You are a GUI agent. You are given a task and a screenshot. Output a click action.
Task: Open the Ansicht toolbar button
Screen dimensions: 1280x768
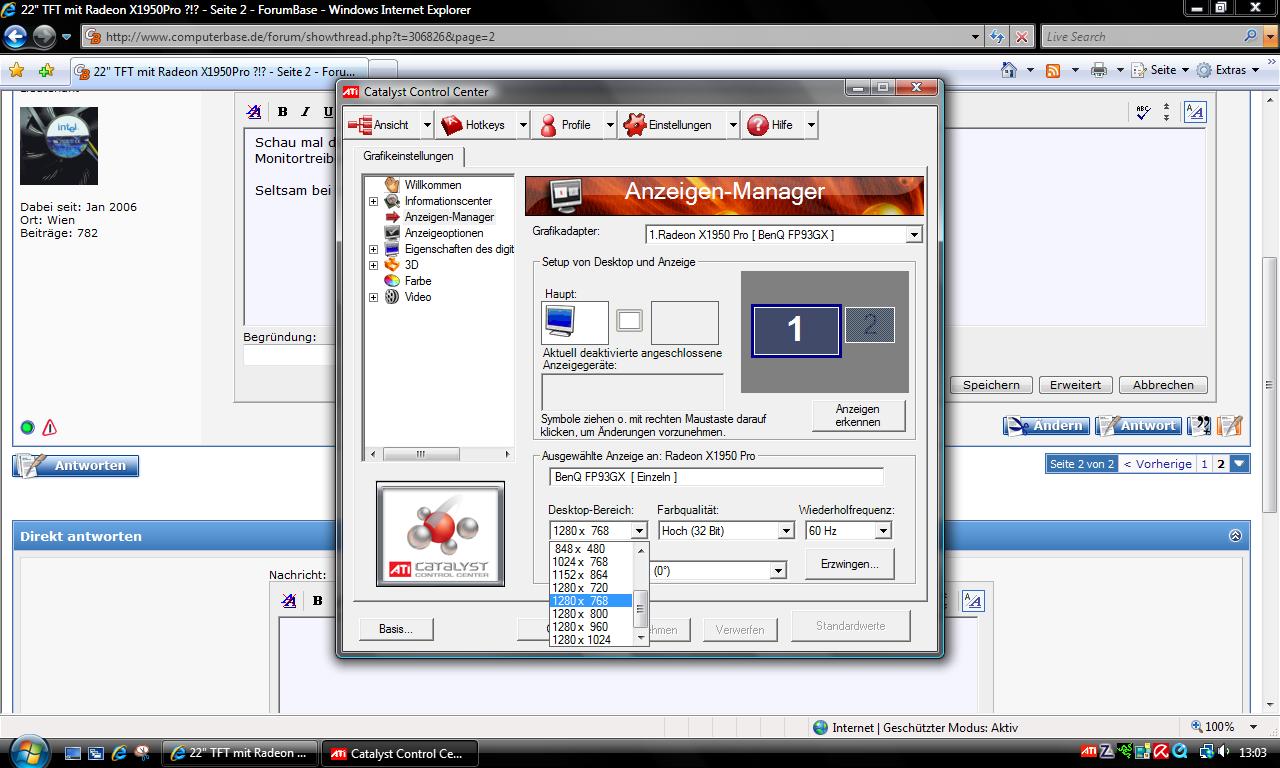click(381, 125)
